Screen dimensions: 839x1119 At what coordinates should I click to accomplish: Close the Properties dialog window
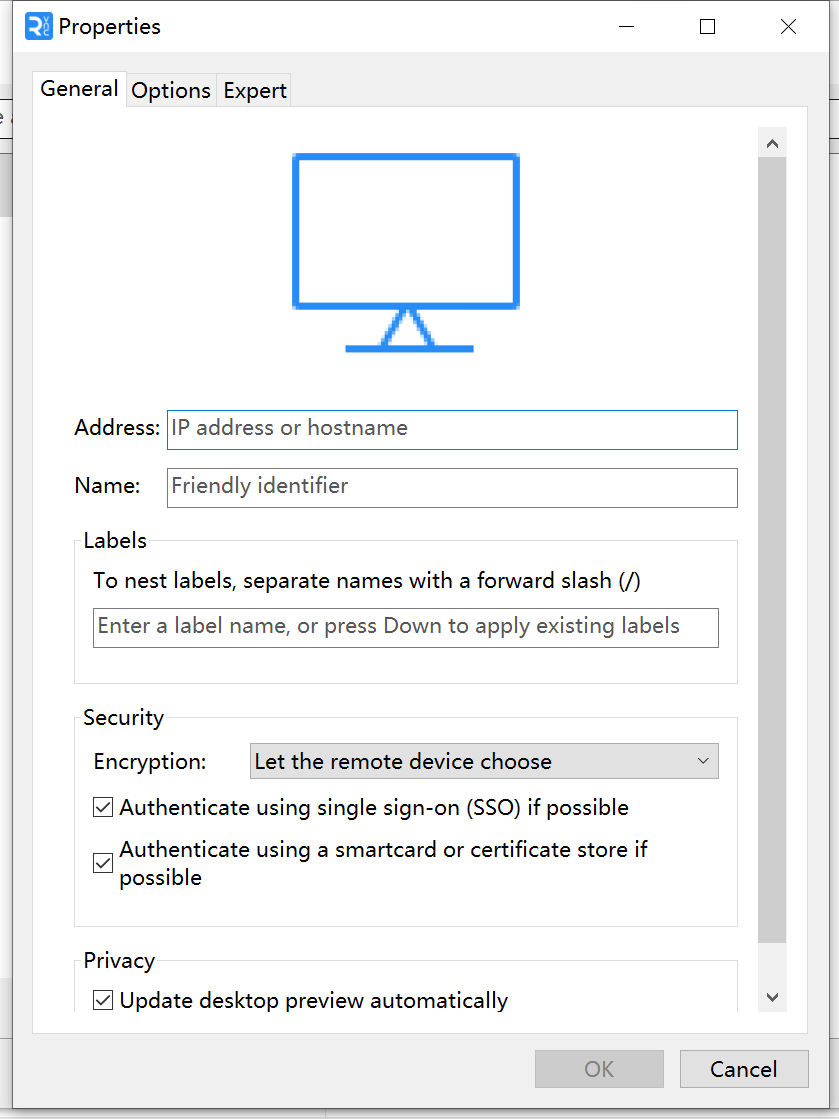pos(788,26)
